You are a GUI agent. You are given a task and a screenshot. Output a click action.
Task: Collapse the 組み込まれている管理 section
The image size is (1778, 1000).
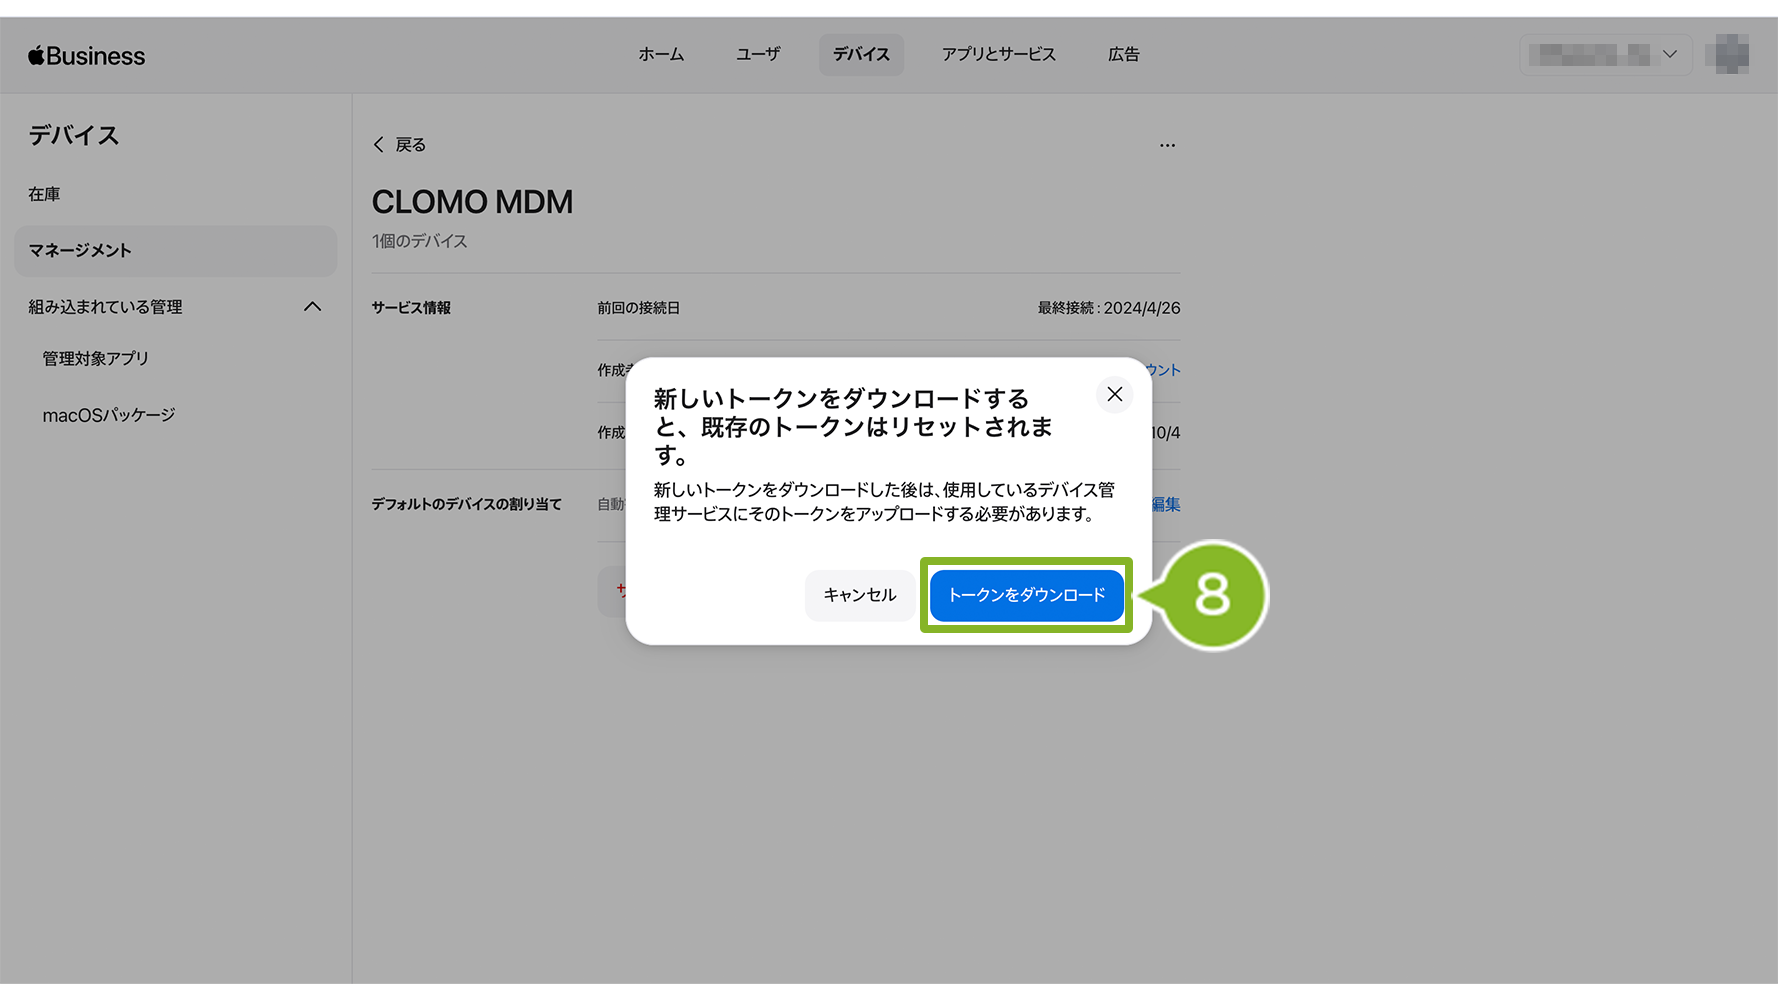[x=312, y=307]
